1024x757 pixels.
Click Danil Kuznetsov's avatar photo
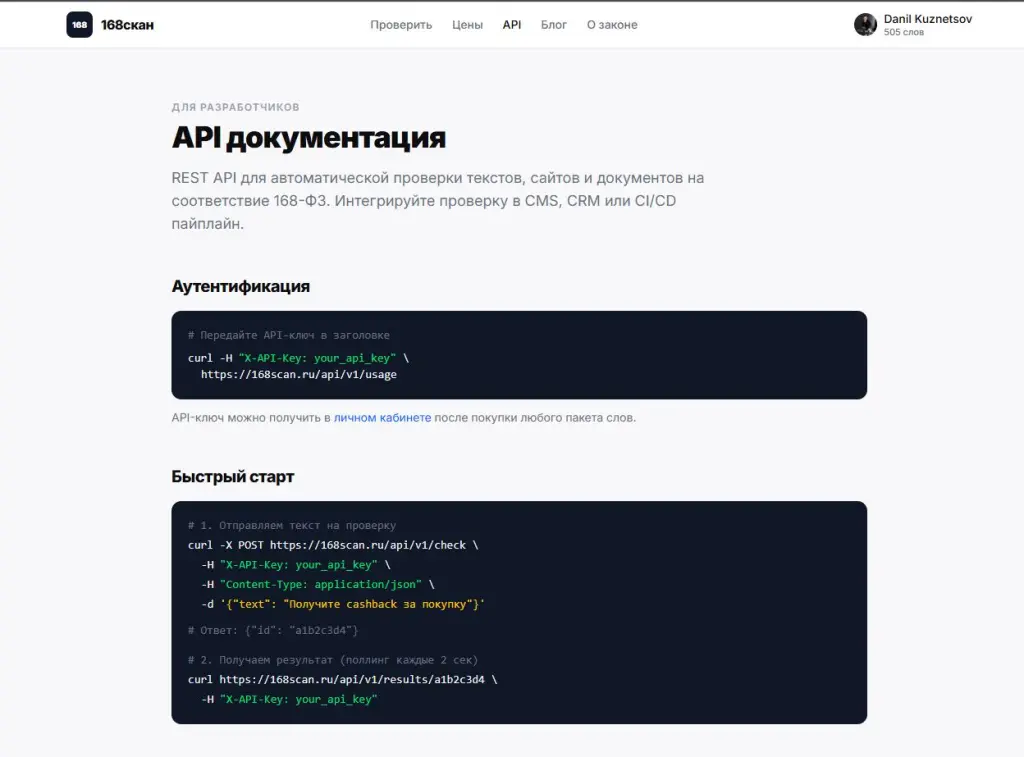click(x=865, y=23)
